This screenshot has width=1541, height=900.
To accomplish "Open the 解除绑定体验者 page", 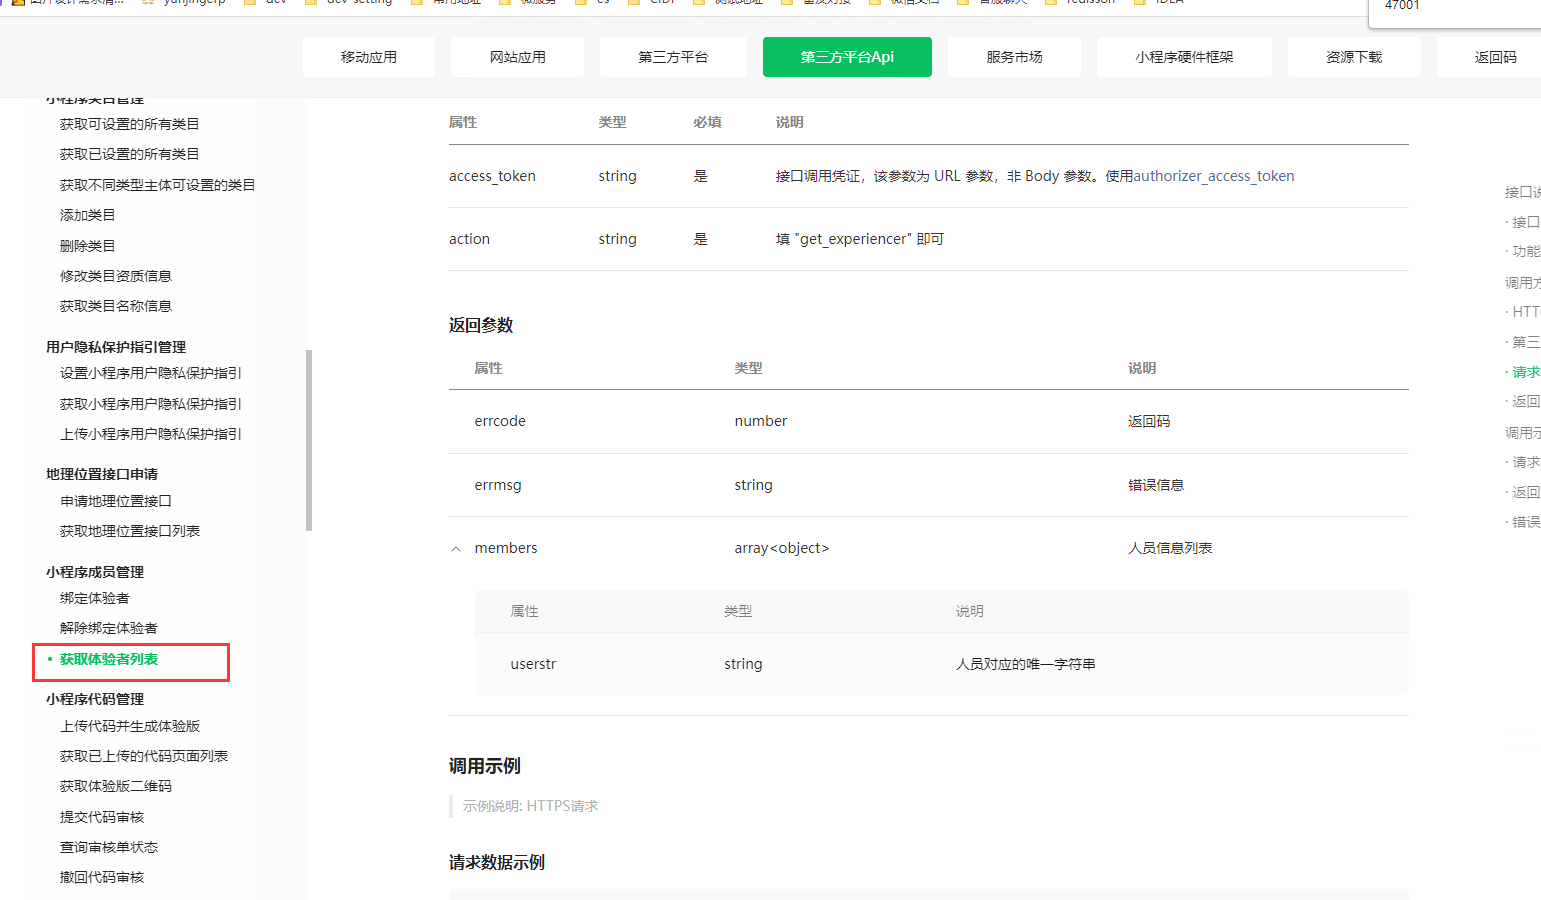I will tap(109, 628).
